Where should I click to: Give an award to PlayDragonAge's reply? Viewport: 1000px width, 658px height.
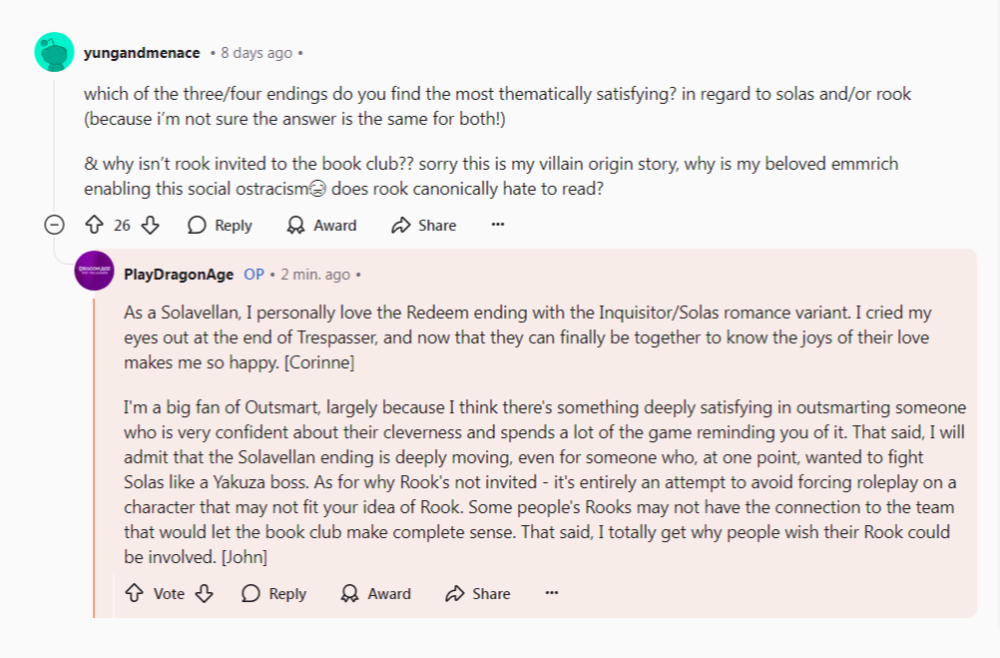click(x=375, y=593)
